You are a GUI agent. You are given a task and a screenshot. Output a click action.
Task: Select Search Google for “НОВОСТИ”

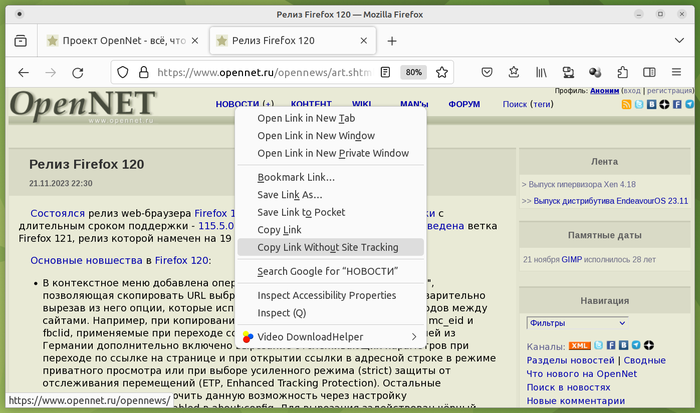tap(330, 271)
